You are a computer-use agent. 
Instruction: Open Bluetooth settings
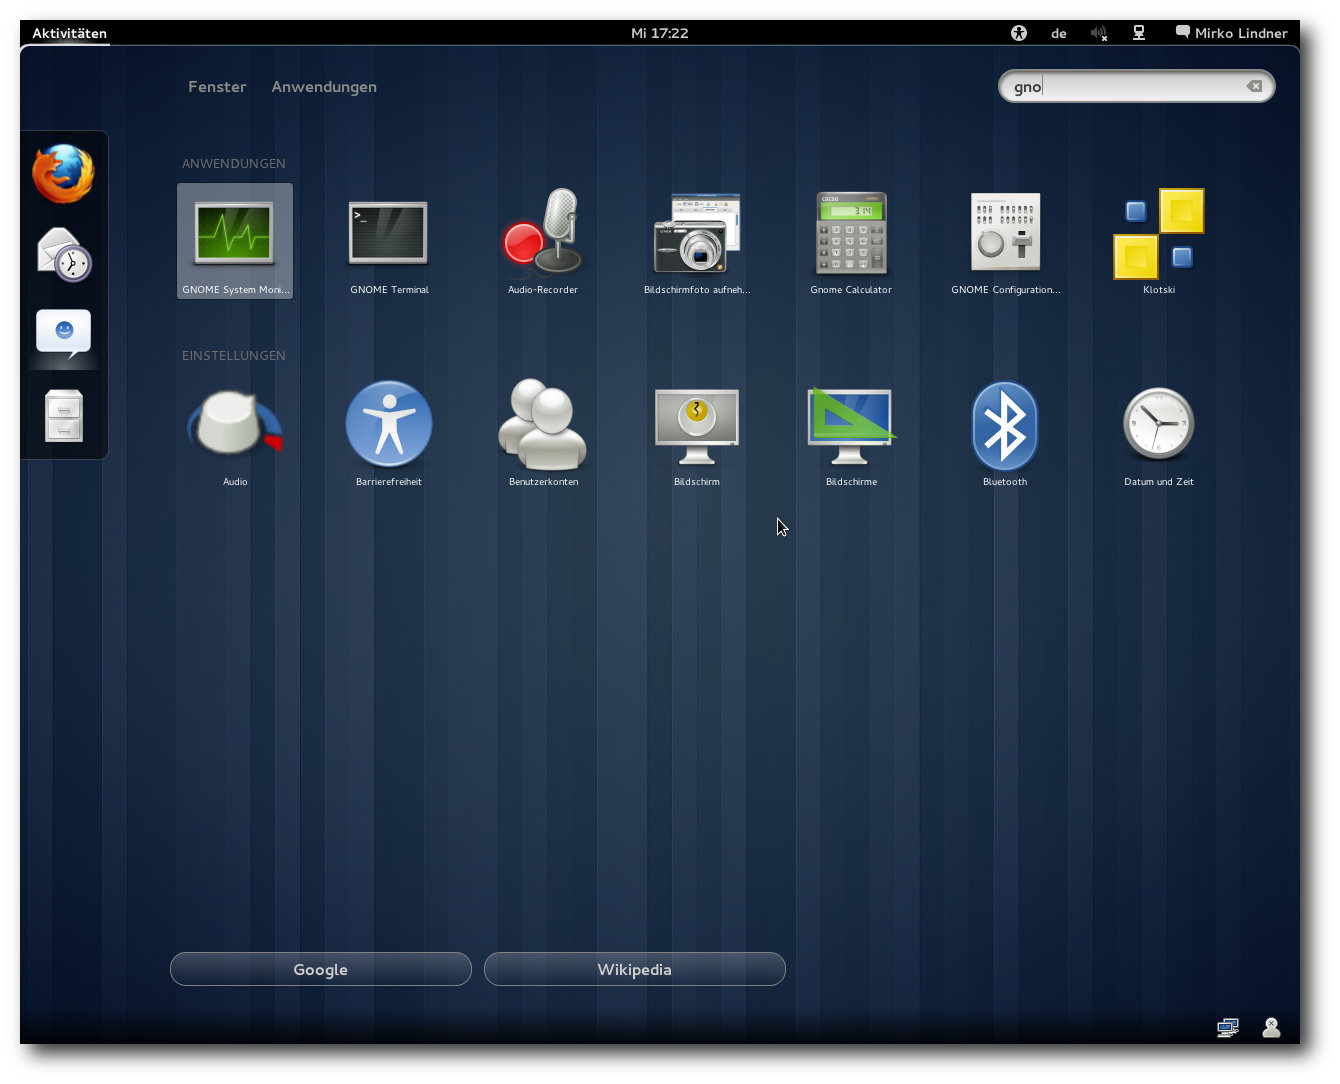point(1005,433)
